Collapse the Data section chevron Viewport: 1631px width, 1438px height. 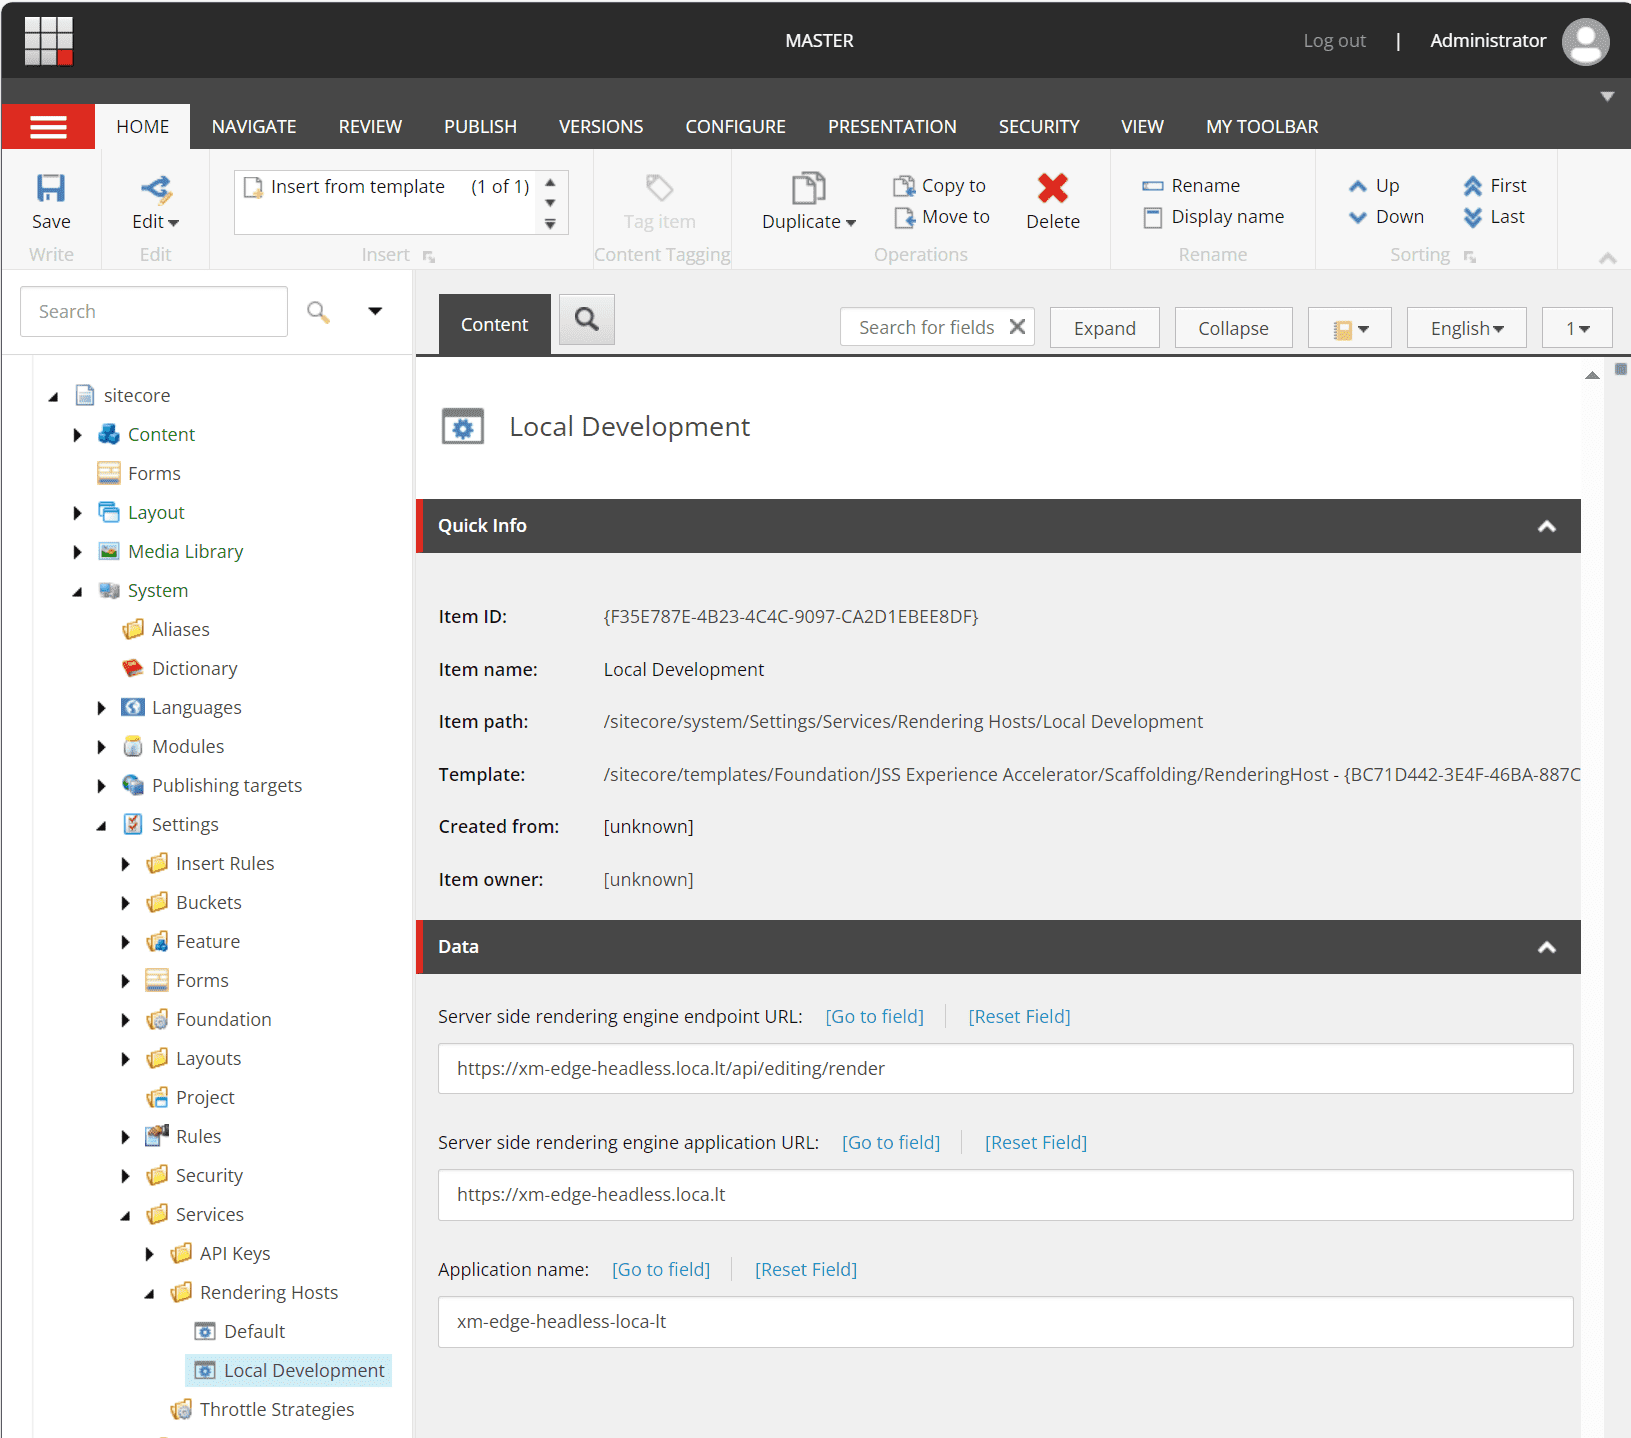pos(1546,947)
